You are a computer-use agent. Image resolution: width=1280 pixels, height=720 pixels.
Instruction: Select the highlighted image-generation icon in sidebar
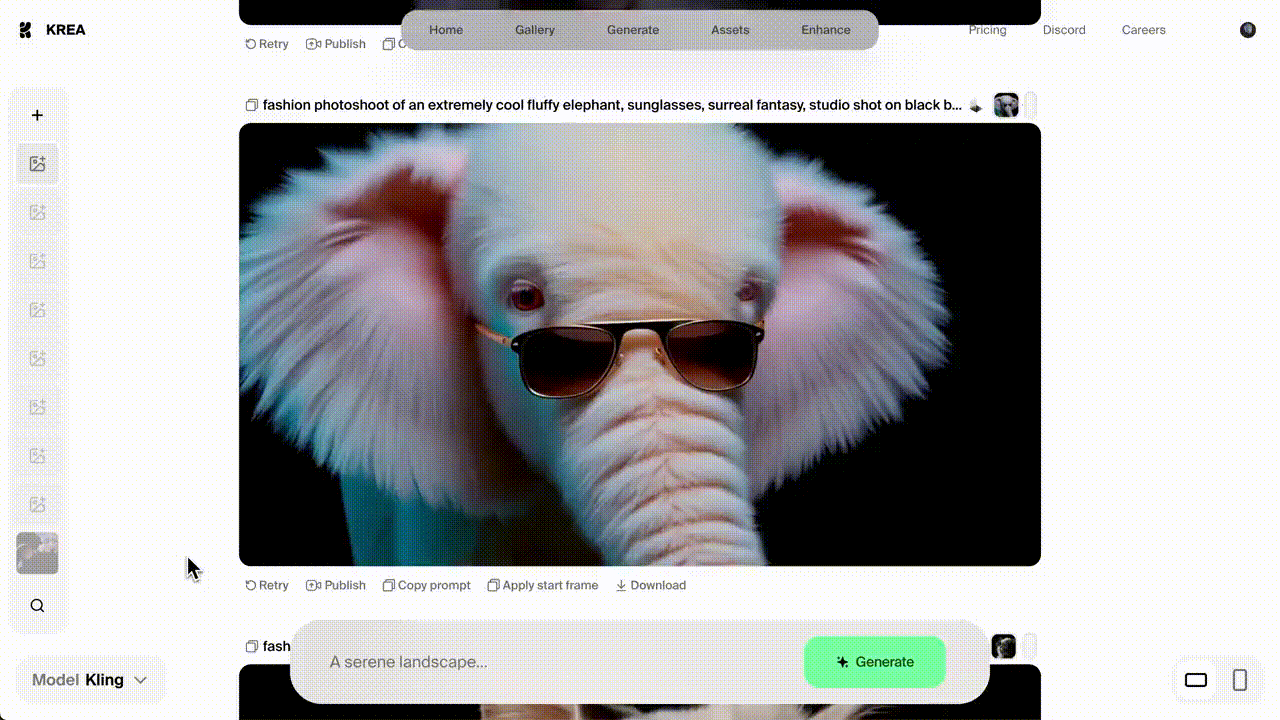37,164
